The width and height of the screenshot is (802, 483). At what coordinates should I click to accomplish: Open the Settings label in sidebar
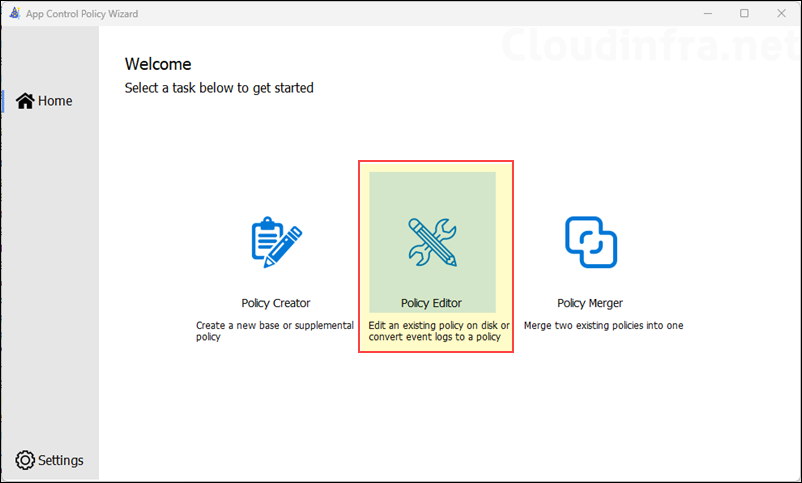pyautogui.click(x=61, y=460)
